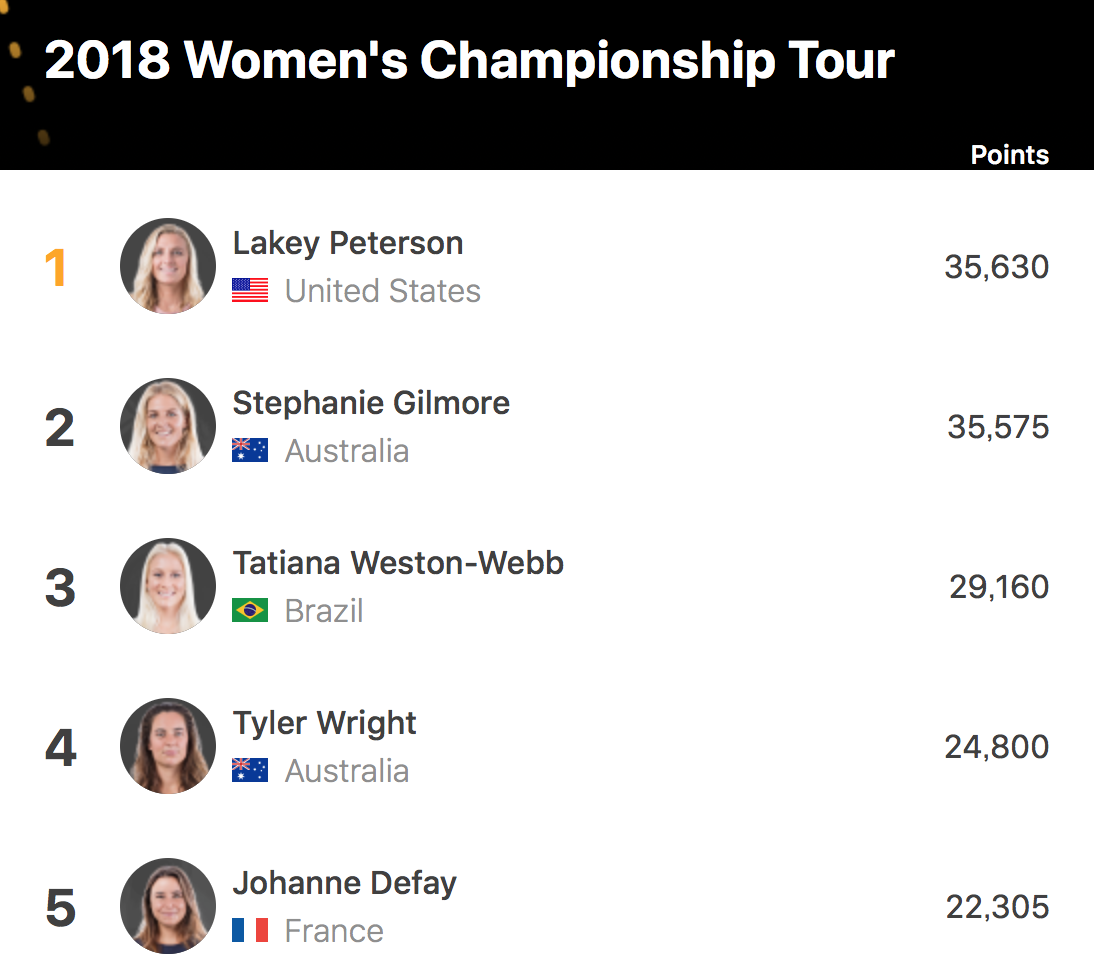The image size is (1094, 978).
Task: Select the Tatiana Weston-Webb name
Action: [x=398, y=563]
